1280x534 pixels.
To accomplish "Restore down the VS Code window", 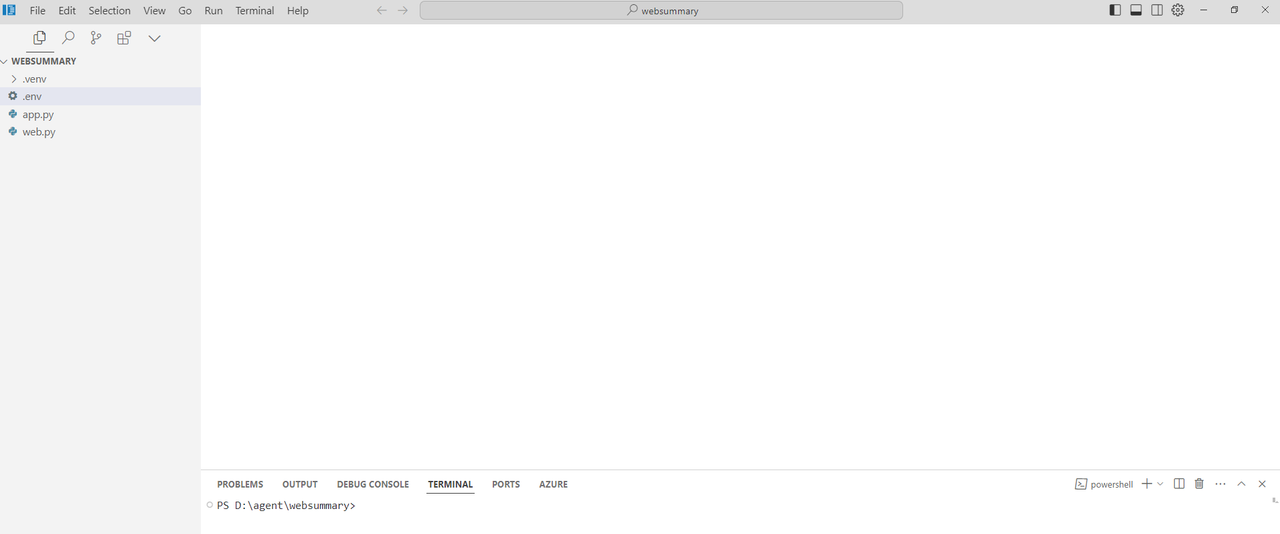I will (x=1234, y=10).
